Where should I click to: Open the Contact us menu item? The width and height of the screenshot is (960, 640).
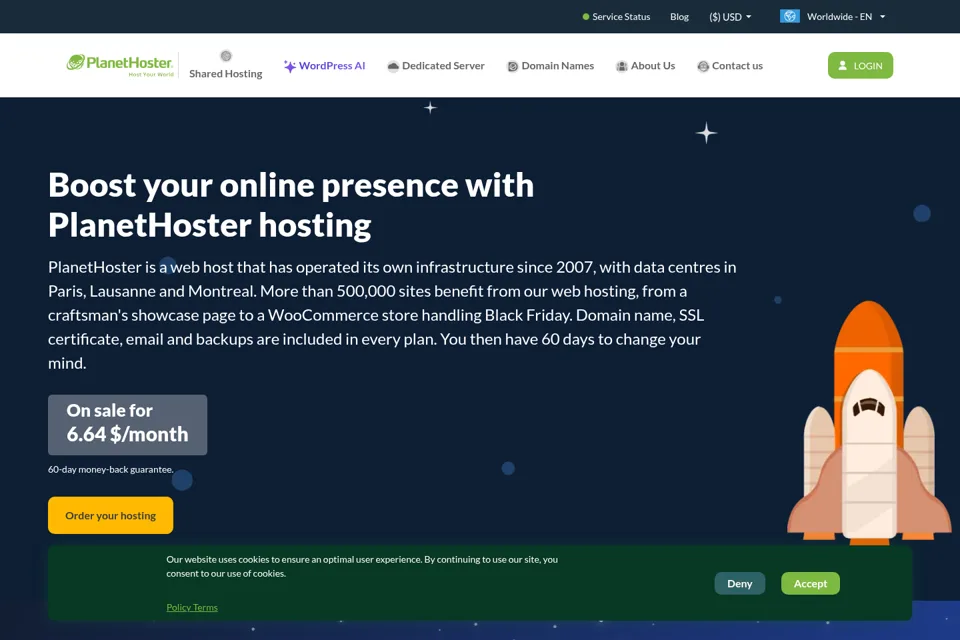point(730,66)
